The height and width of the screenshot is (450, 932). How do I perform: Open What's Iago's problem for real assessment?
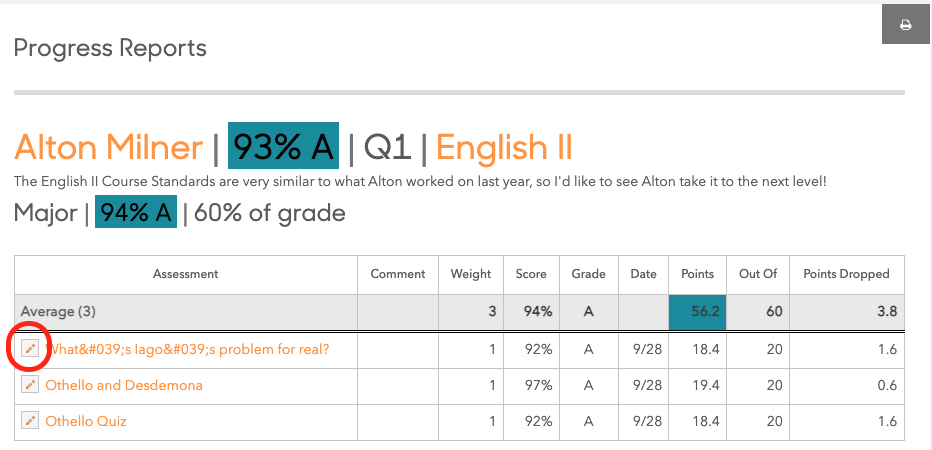click(187, 350)
